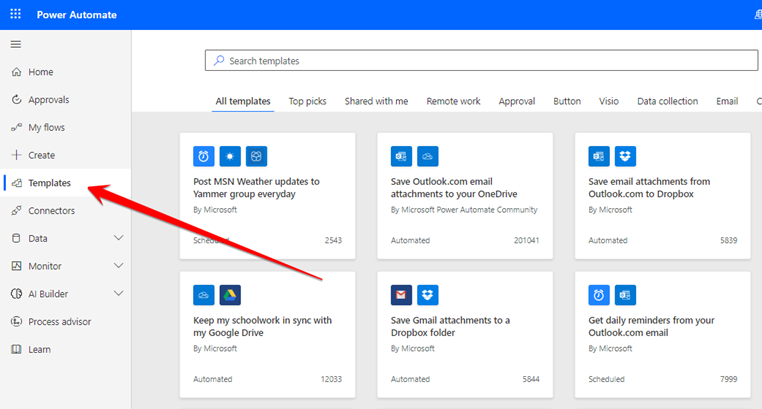The width and height of the screenshot is (762, 409).
Task: Click the MSN Weather sun icon
Action: 230,156
